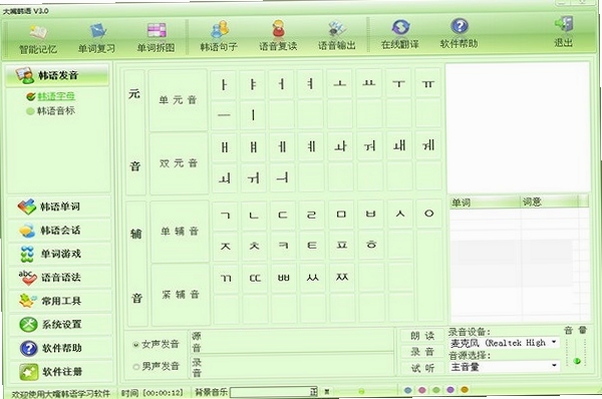
Task: Select the double vowel ㅢ
Action: [282, 177]
